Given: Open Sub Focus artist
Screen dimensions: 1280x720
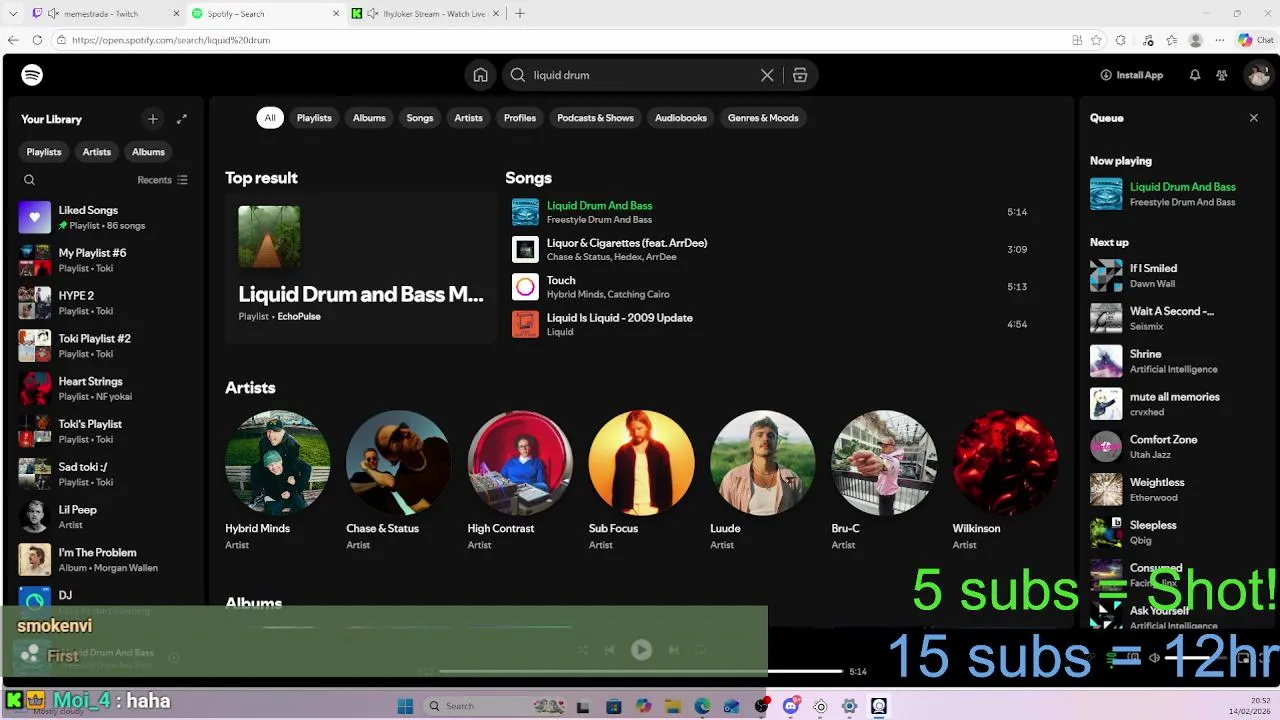Looking at the screenshot, I should point(641,479).
